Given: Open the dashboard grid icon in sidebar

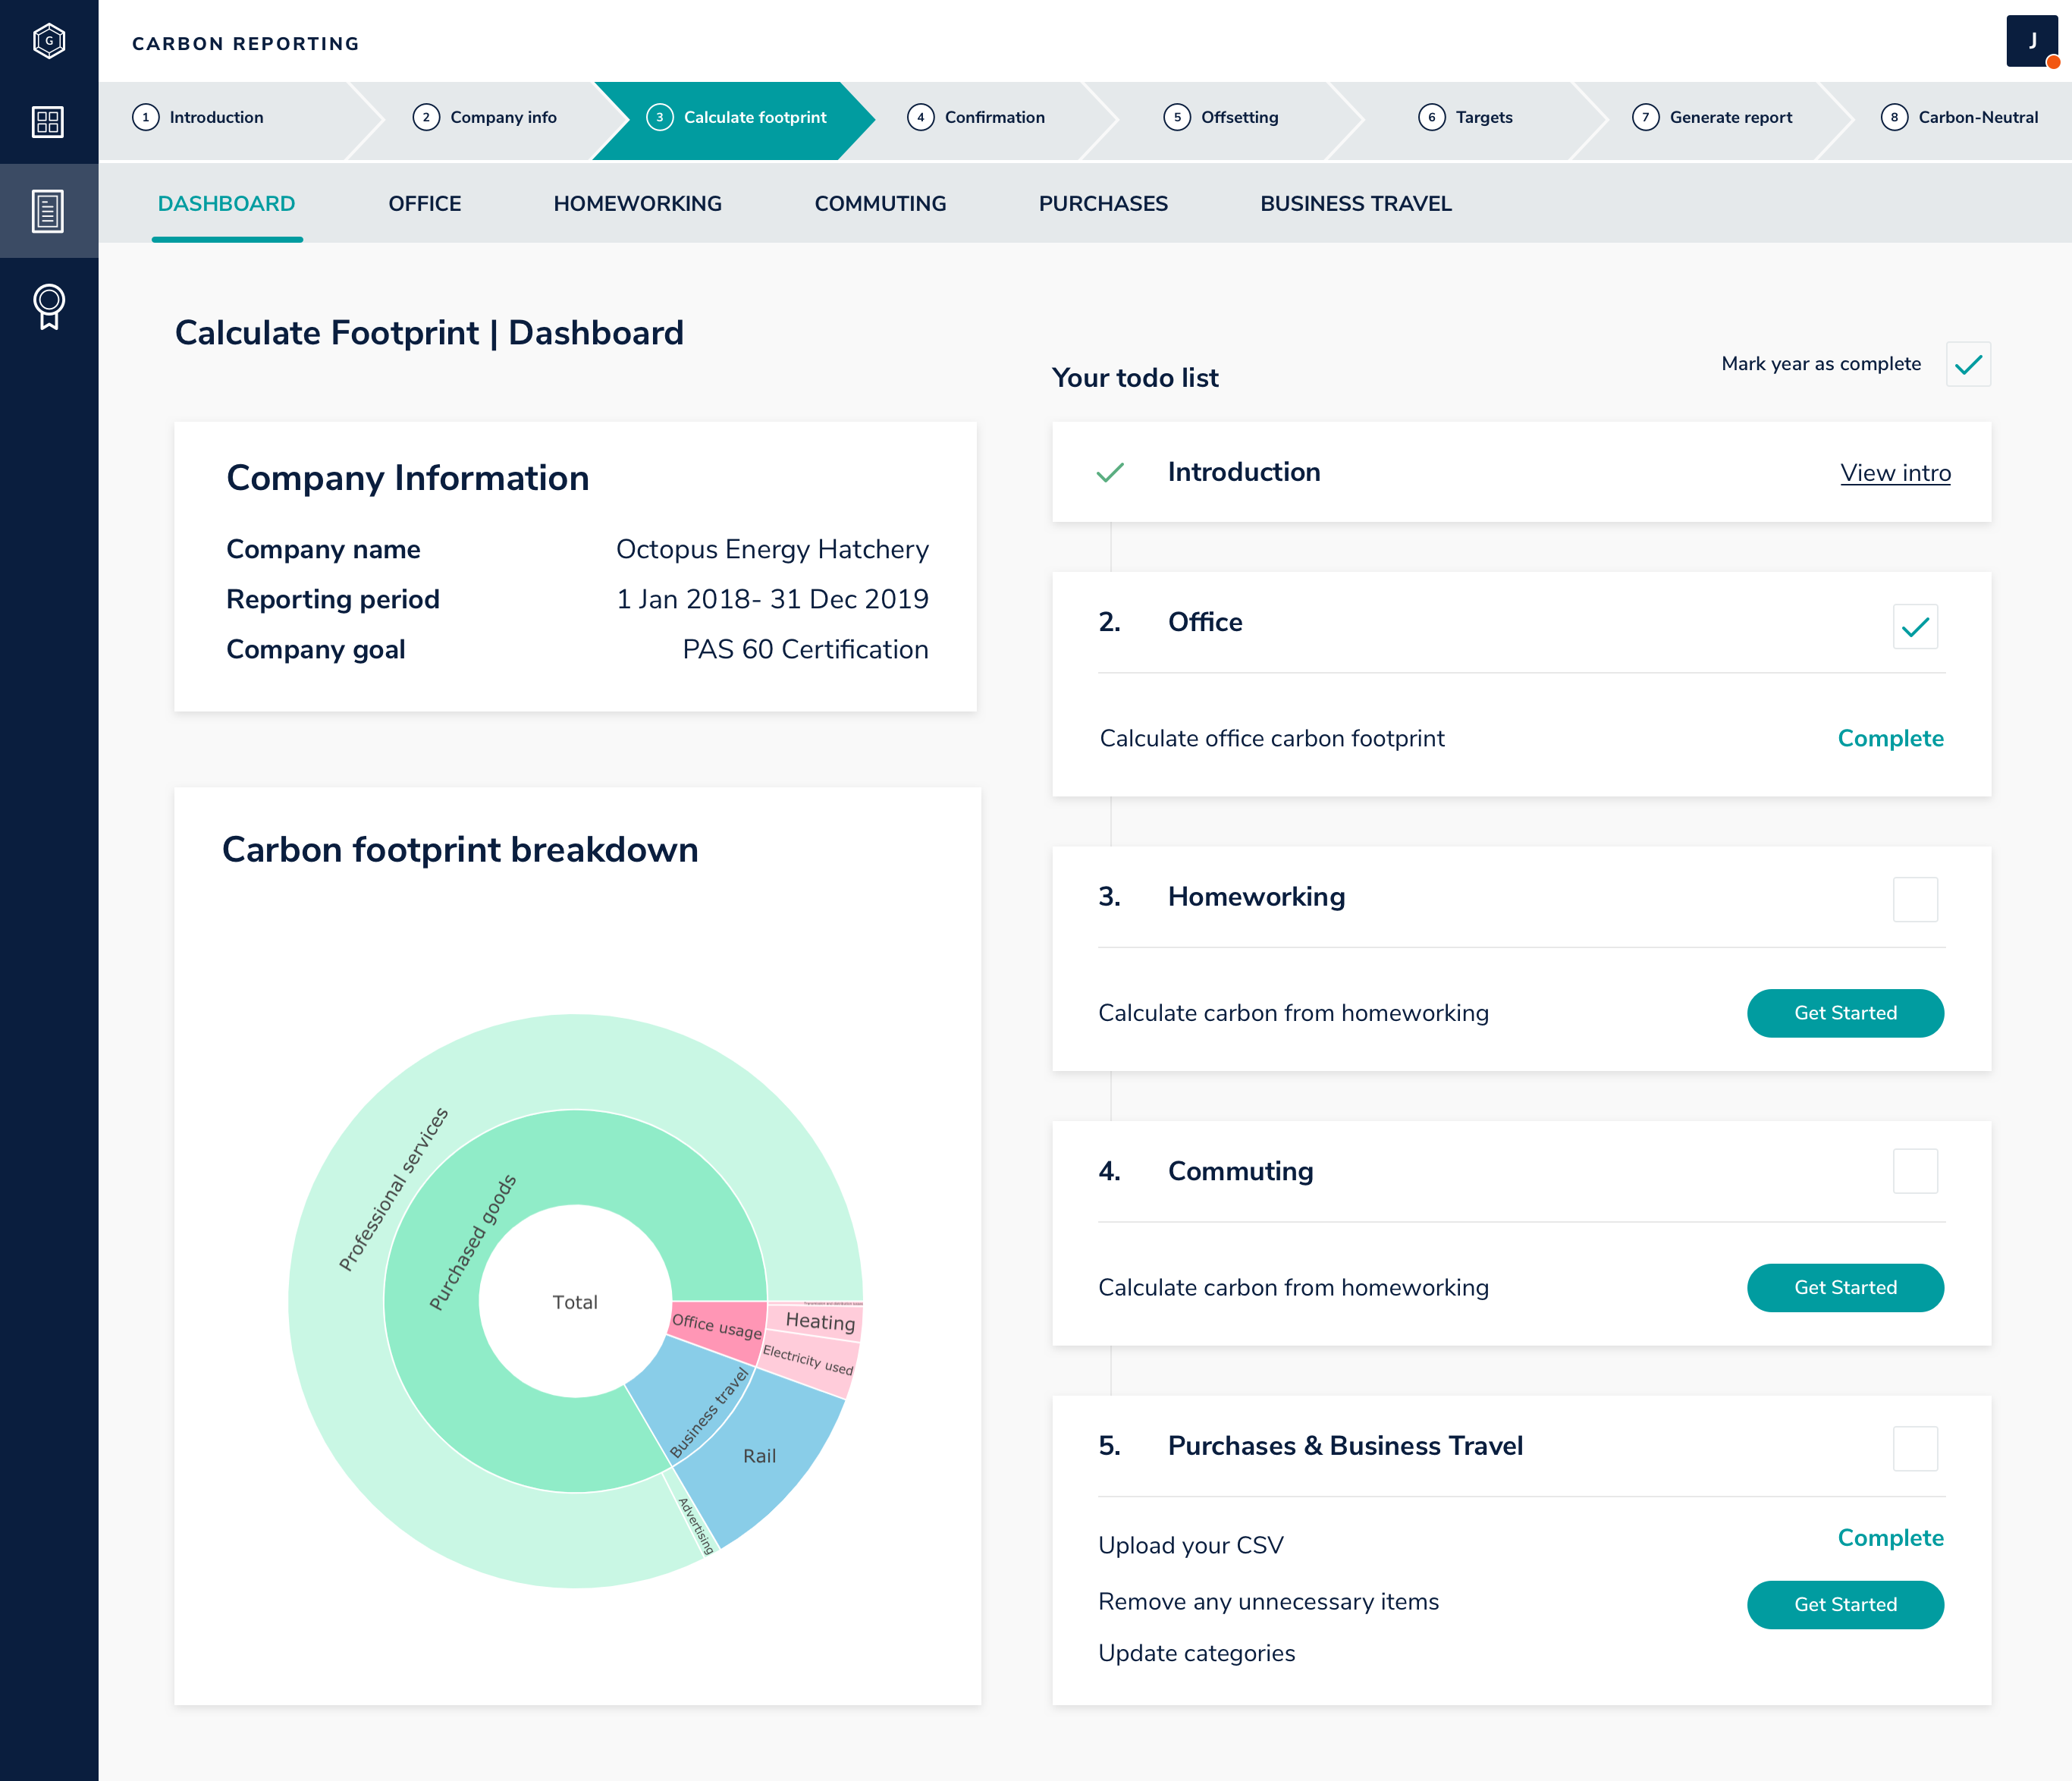Looking at the screenshot, I should click(x=48, y=122).
